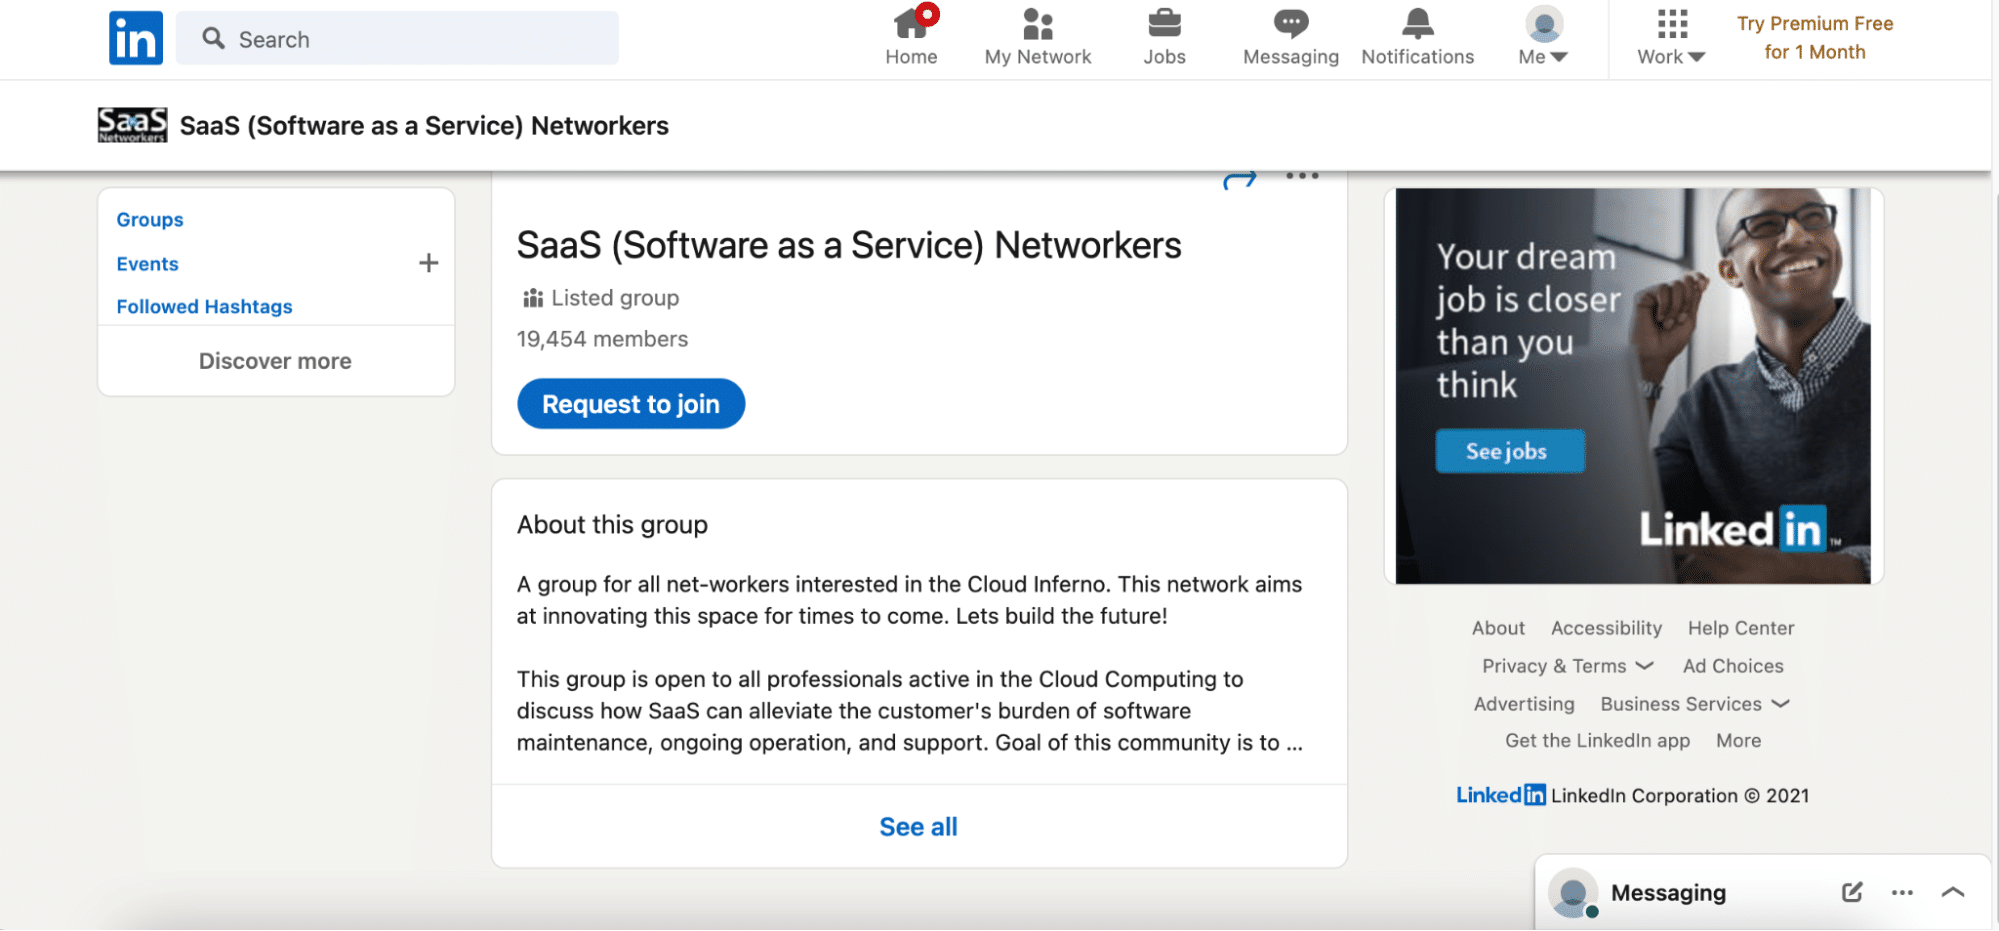This screenshot has width=1999, height=931.
Task: Click the share arrow on the group page
Action: (1242, 176)
